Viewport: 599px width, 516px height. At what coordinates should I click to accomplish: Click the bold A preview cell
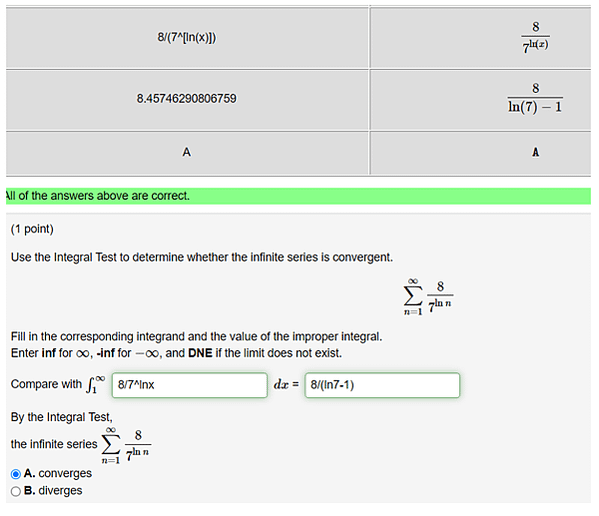click(535, 152)
